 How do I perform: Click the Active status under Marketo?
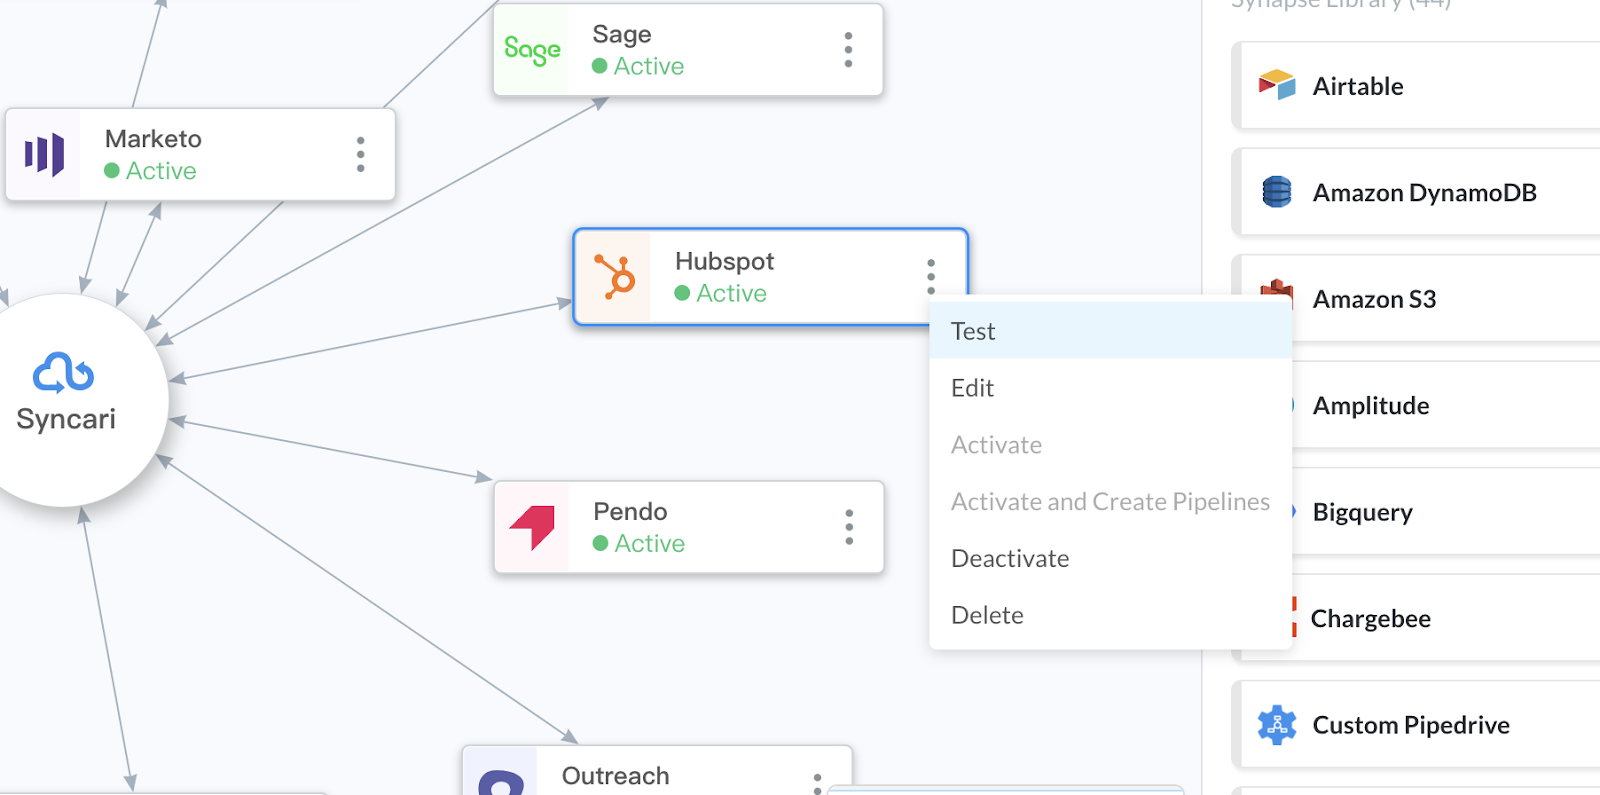click(150, 171)
